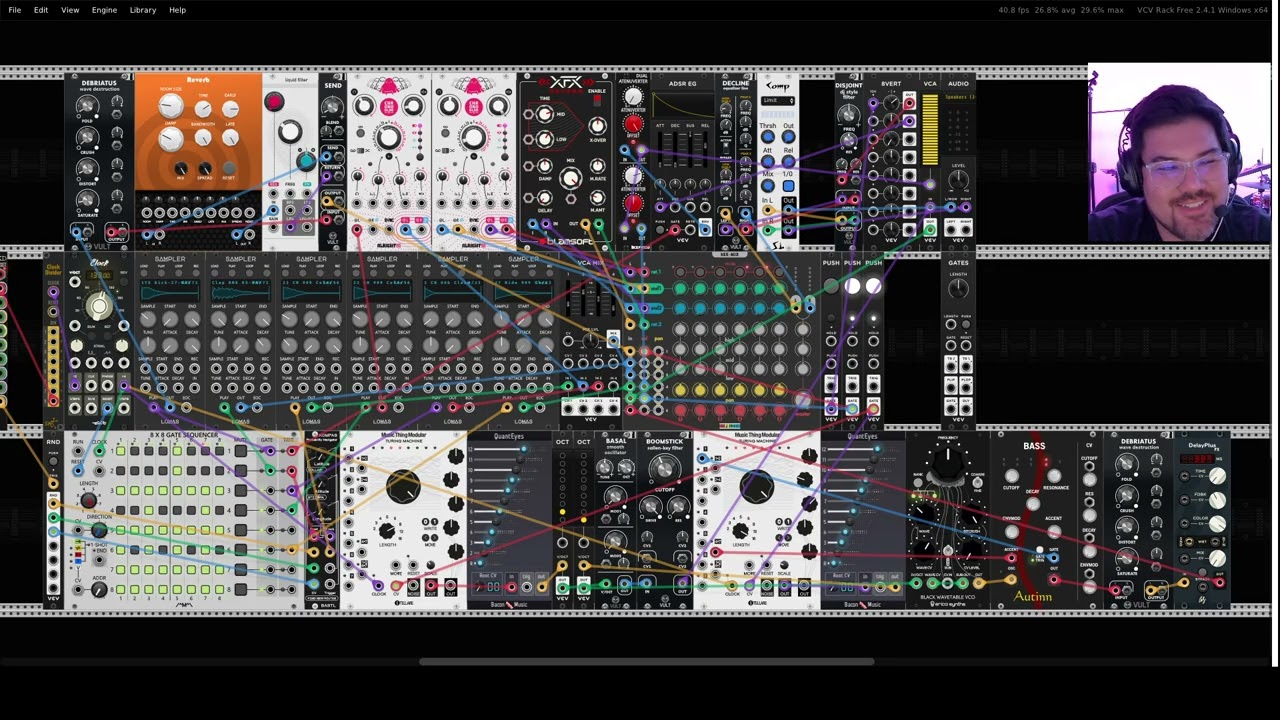This screenshot has width=1280, height=720.
Task: Open the Comp Limit mode dropdown
Action: (778, 100)
